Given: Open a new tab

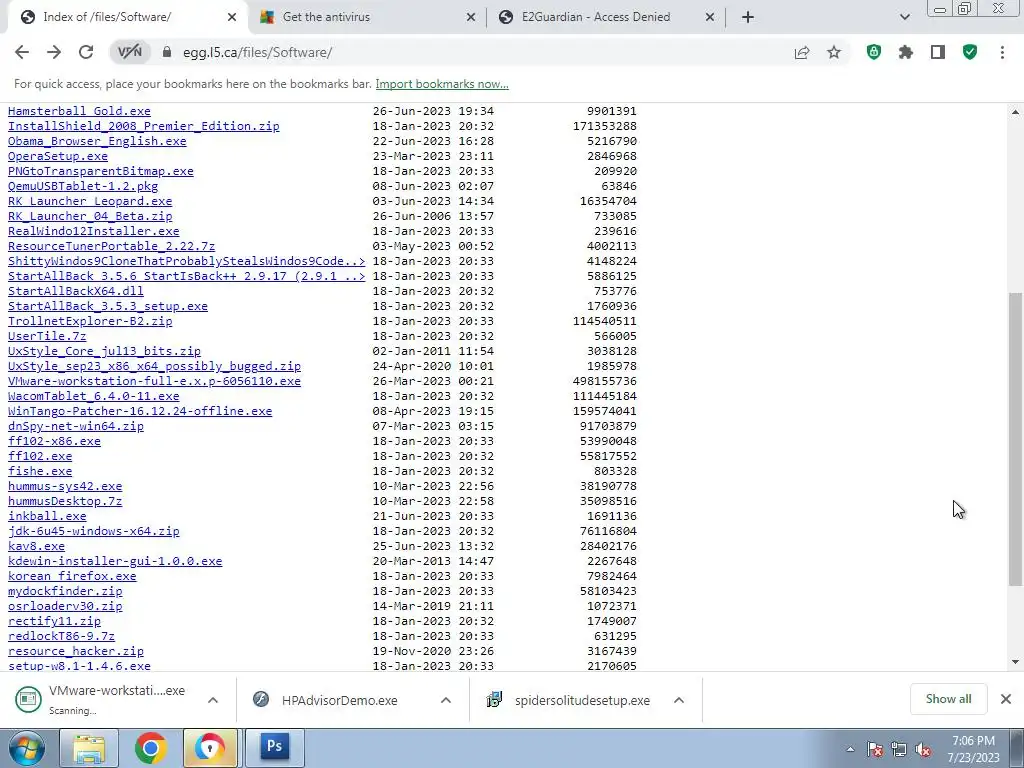Looking at the screenshot, I should (x=748, y=17).
